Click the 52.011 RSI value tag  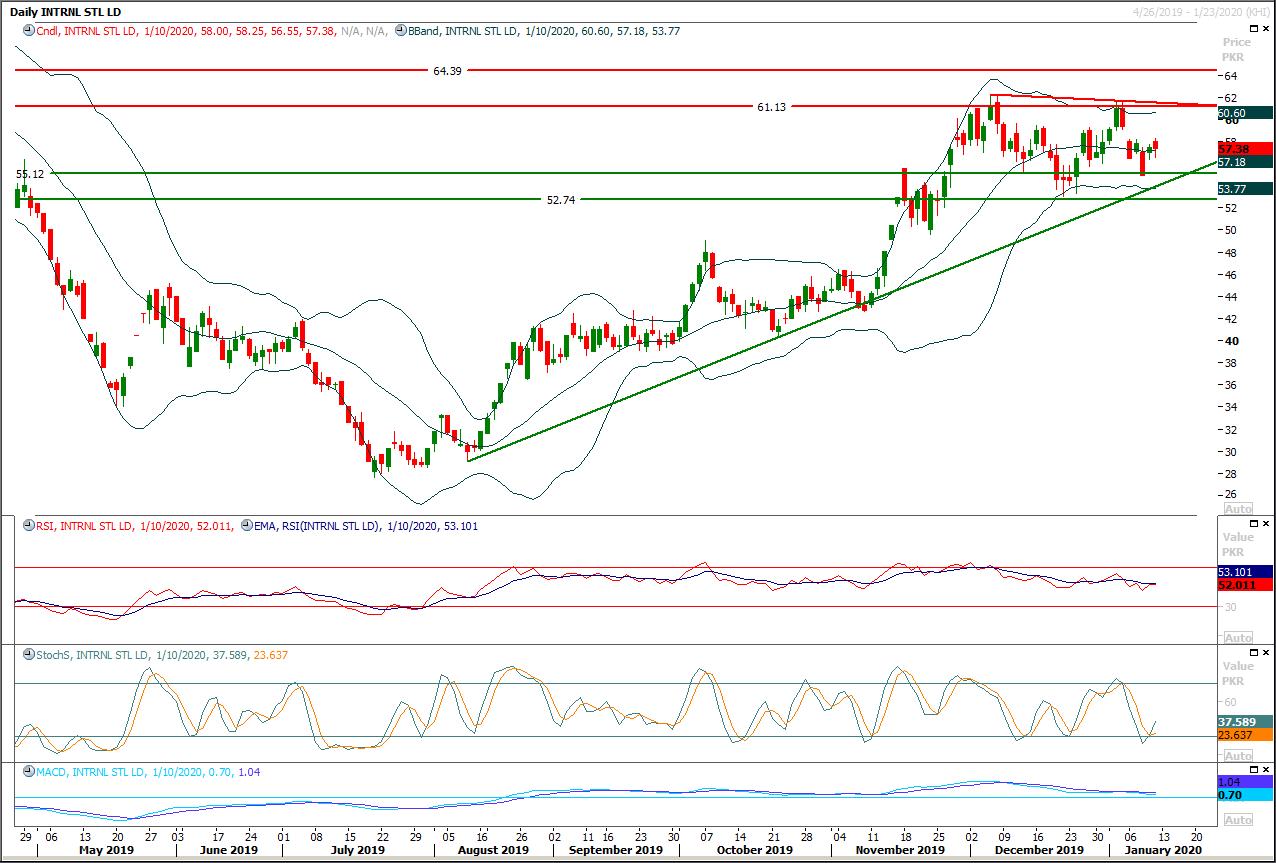[x=1245, y=584]
